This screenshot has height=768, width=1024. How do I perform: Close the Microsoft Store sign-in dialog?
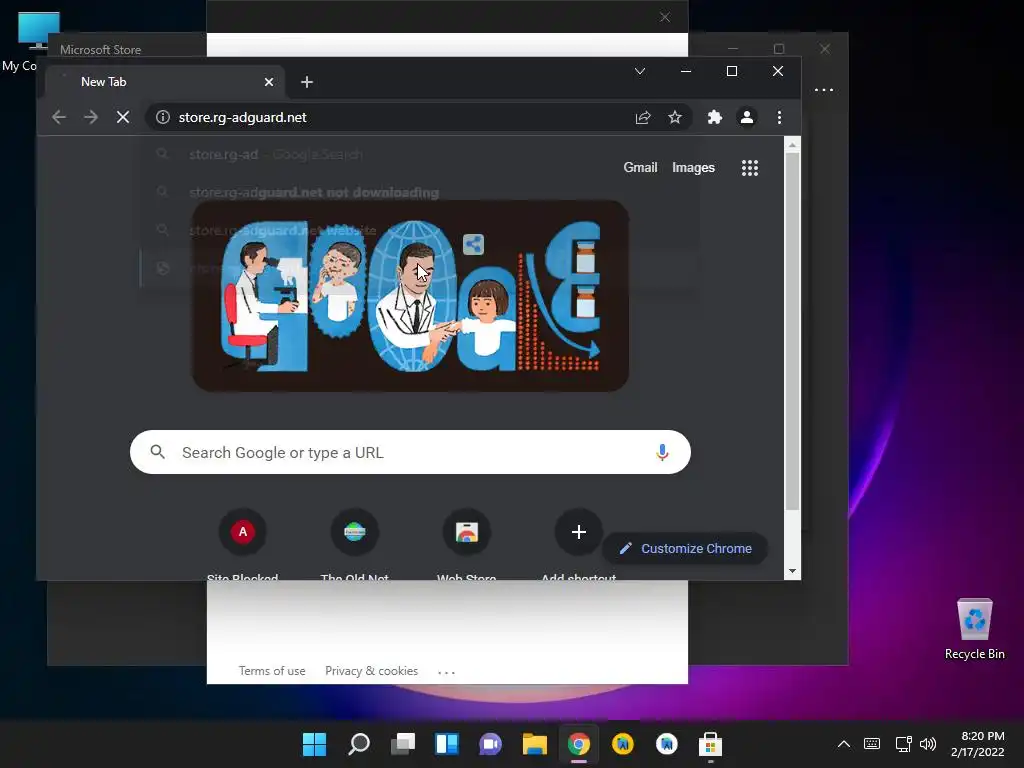pos(665,17)
